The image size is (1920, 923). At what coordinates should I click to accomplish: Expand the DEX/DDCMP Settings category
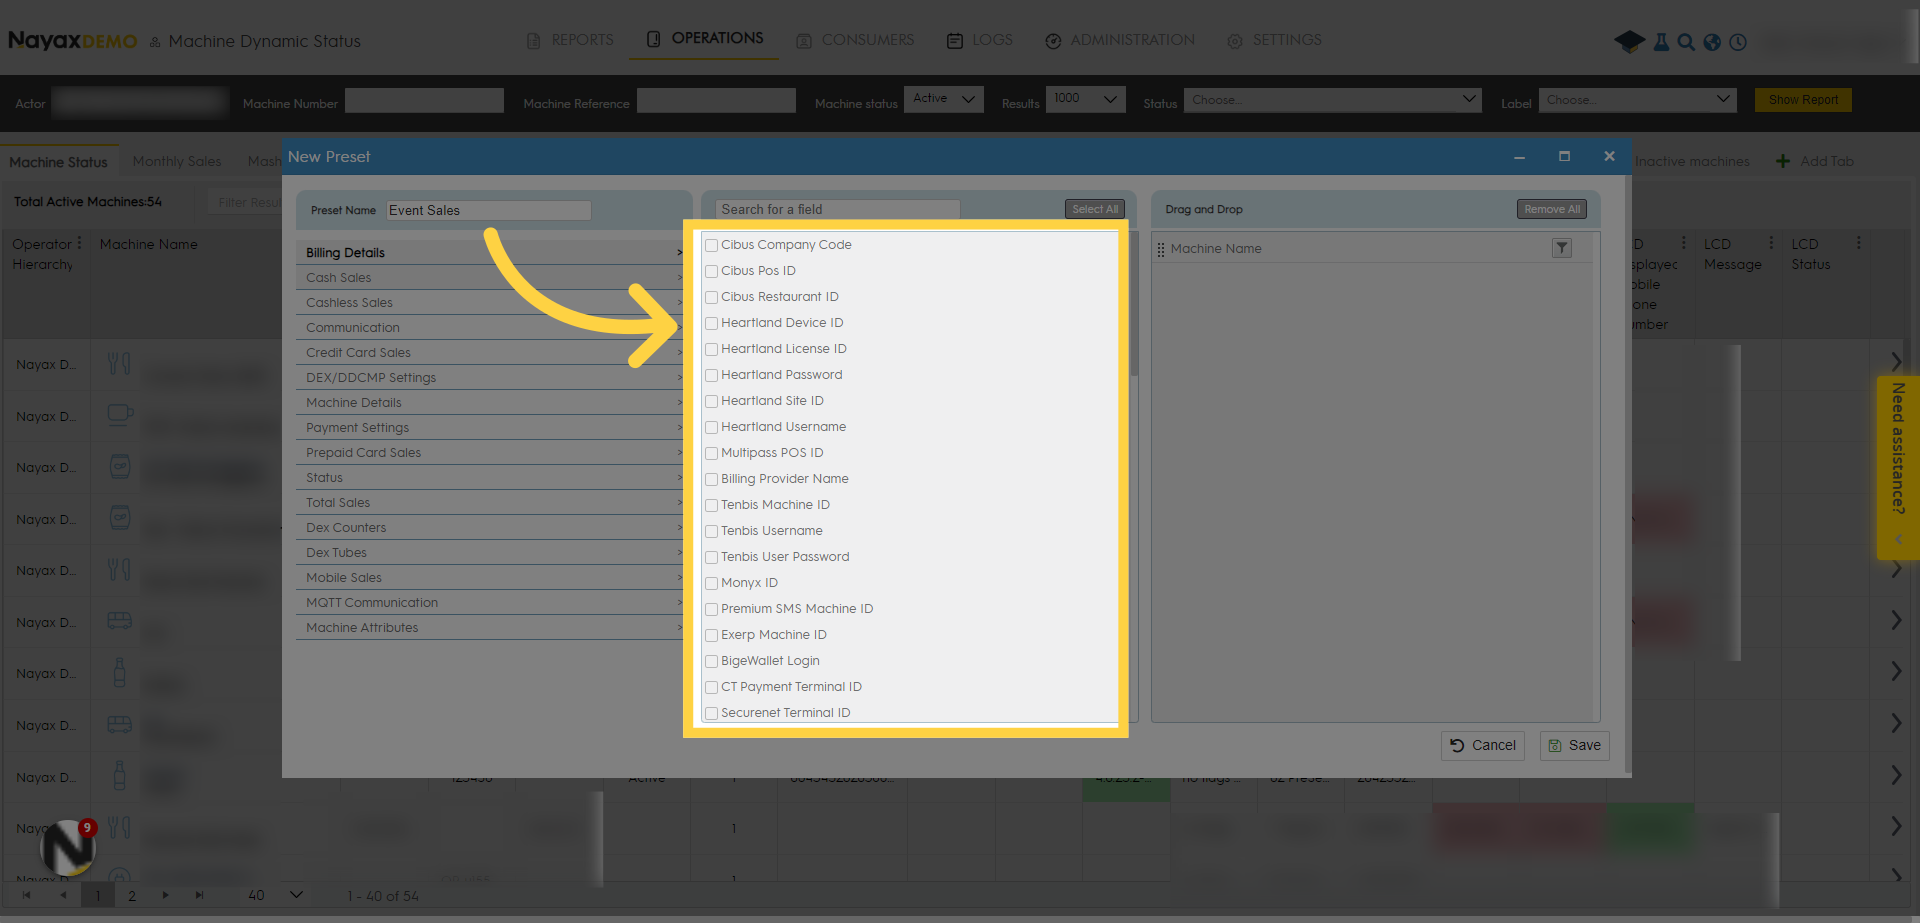(490, 378)
